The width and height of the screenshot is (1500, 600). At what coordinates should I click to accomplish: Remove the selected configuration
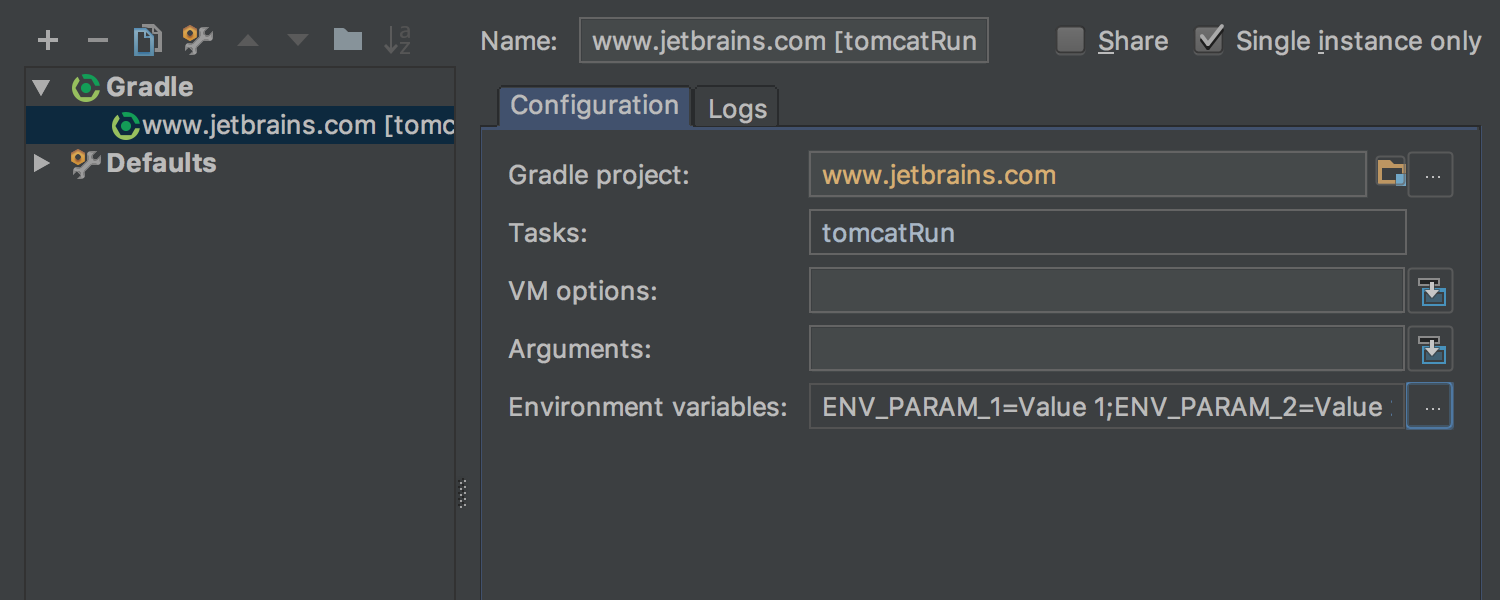tap(97, 41)
